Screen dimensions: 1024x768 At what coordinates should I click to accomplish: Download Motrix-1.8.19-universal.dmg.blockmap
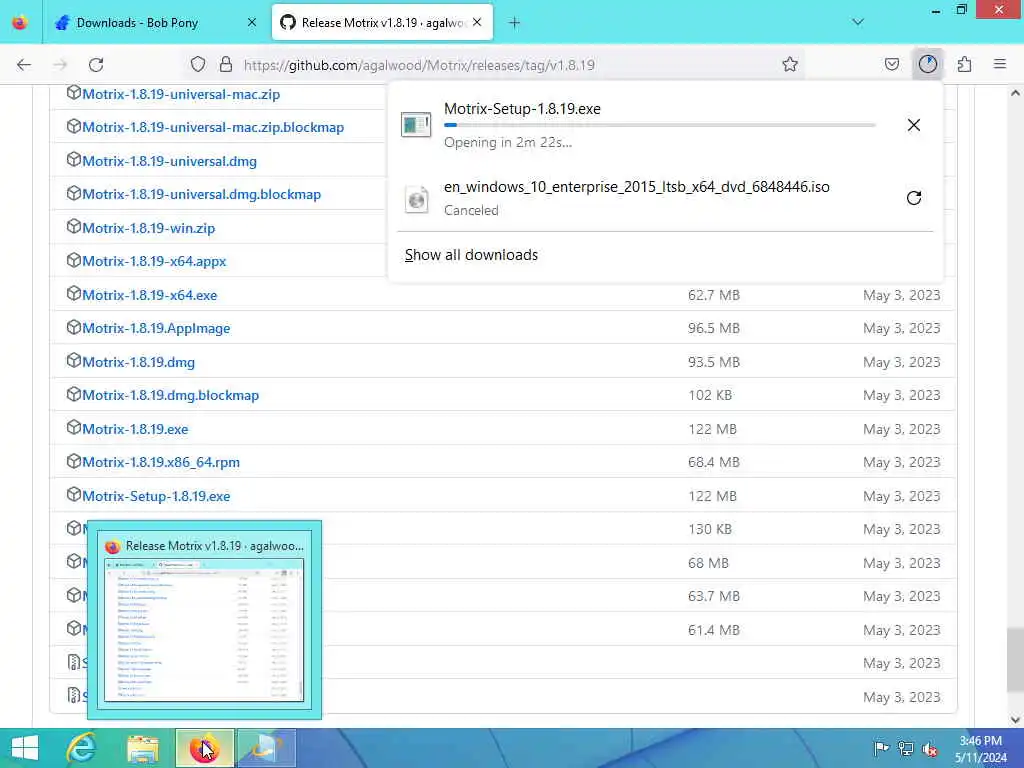201,195
